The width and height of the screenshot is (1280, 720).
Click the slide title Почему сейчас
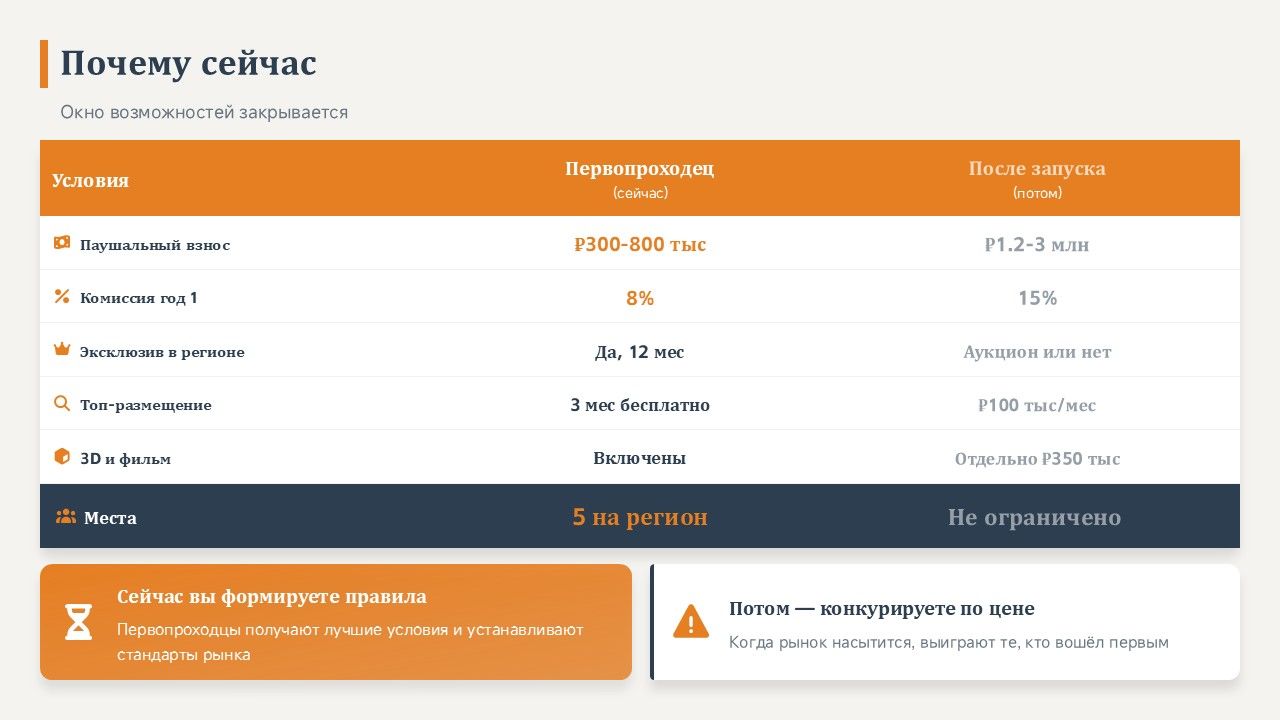point(189,63)
